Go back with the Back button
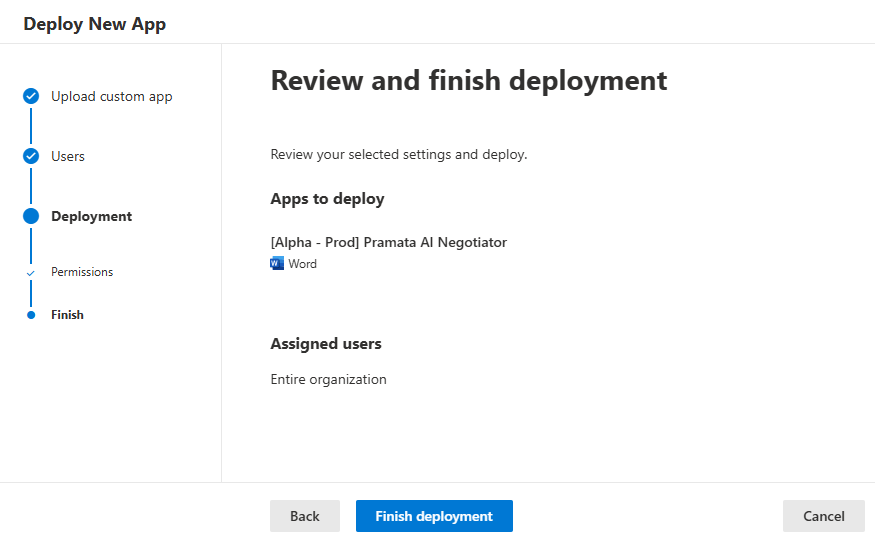The height and width of the screenshot is (543, 875). (x=305, y=516)
